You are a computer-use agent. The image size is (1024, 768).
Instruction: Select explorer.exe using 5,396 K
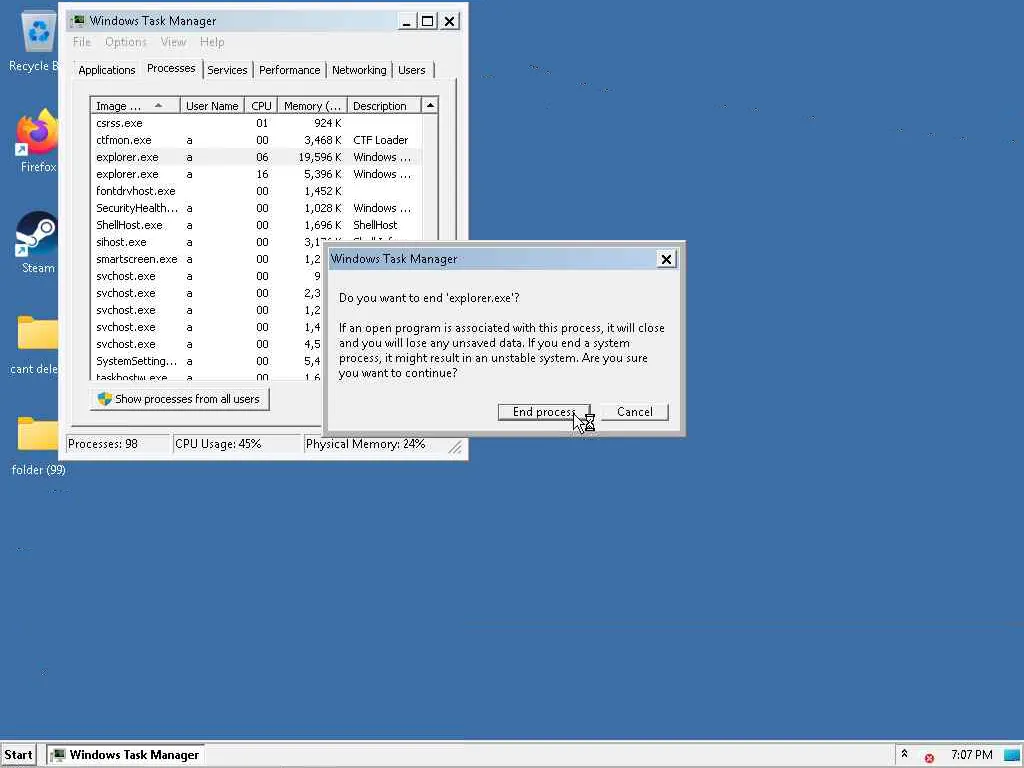click(256, 174)
